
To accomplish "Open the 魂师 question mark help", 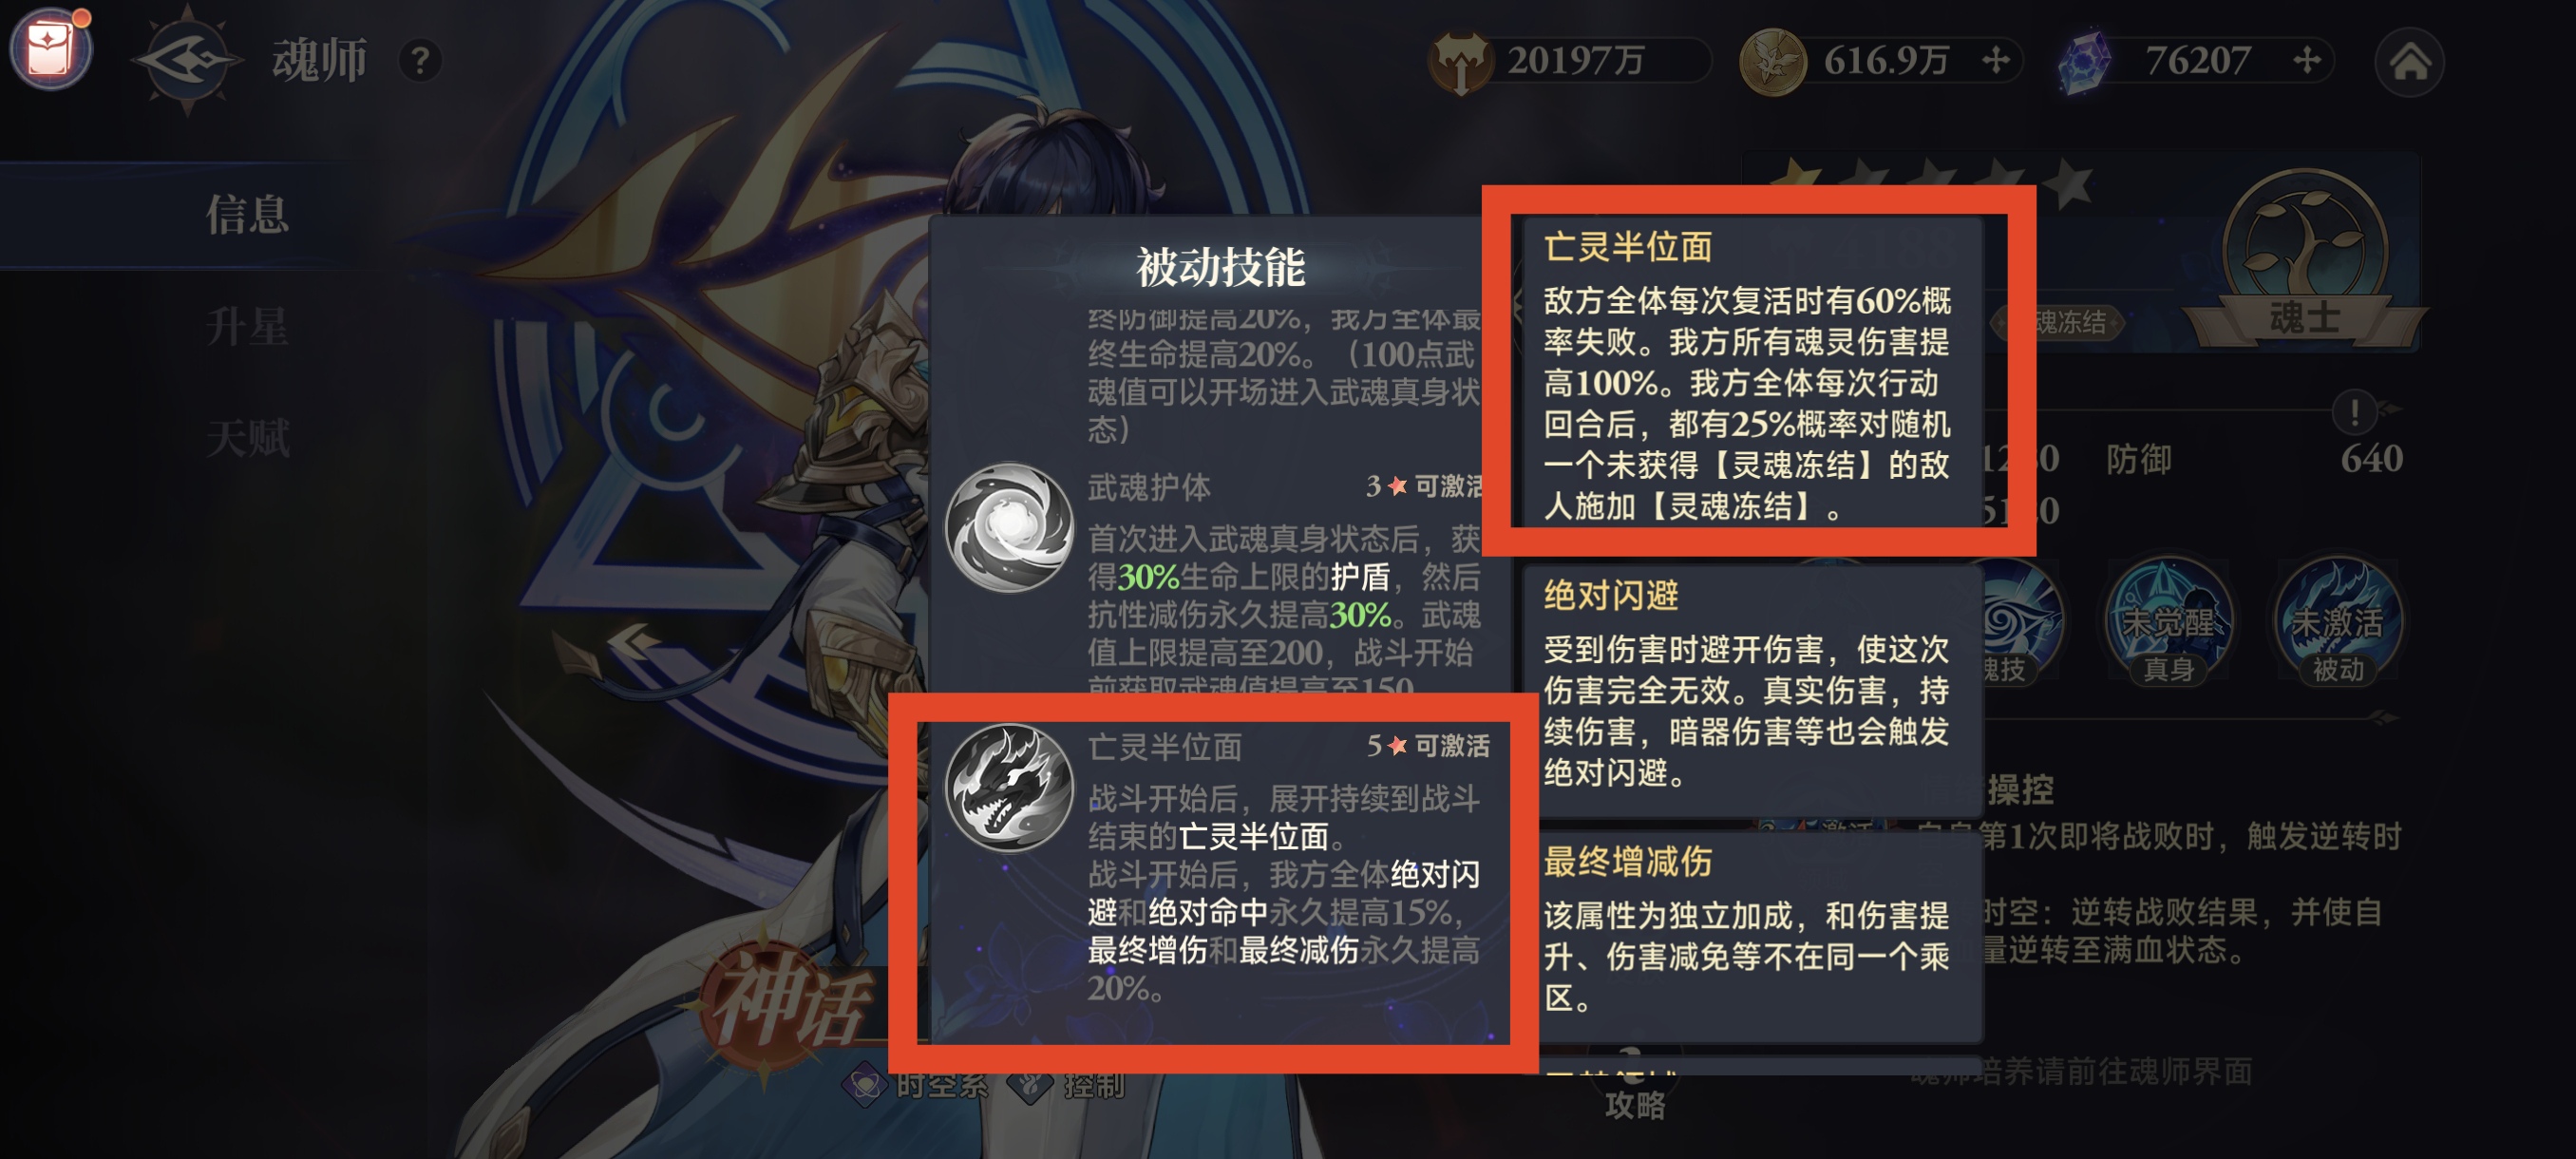I will (420, 62).
